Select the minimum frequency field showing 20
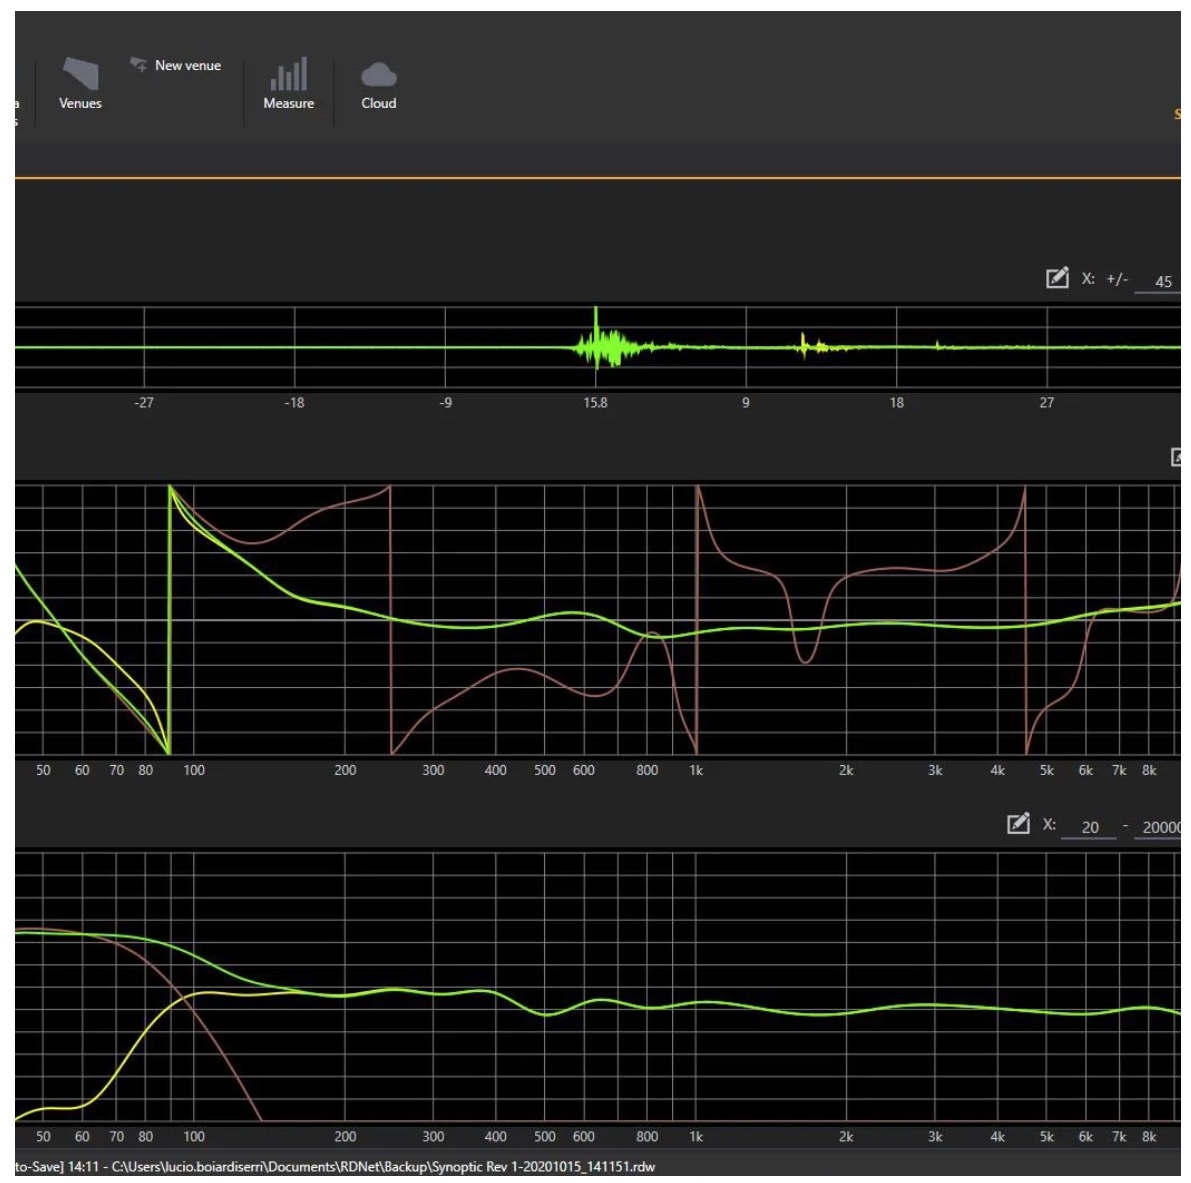 (1089, 827)
